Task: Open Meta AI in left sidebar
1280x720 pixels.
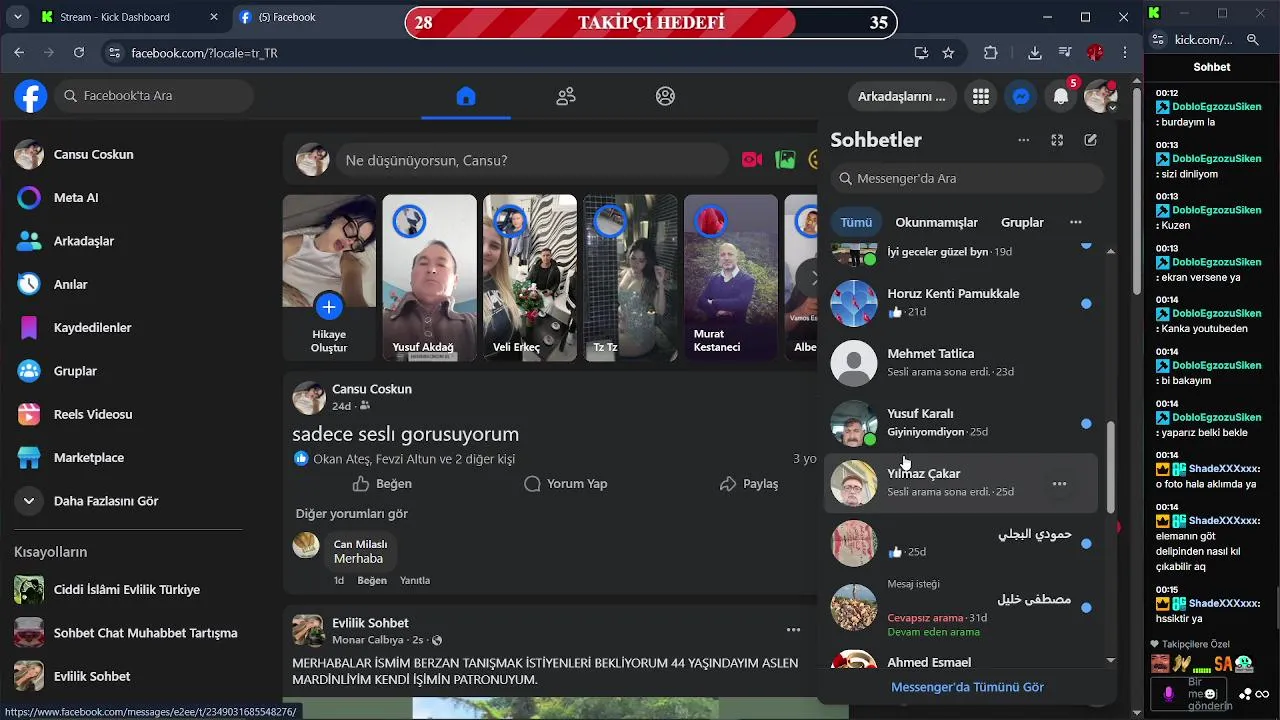Action: (128, 197)
